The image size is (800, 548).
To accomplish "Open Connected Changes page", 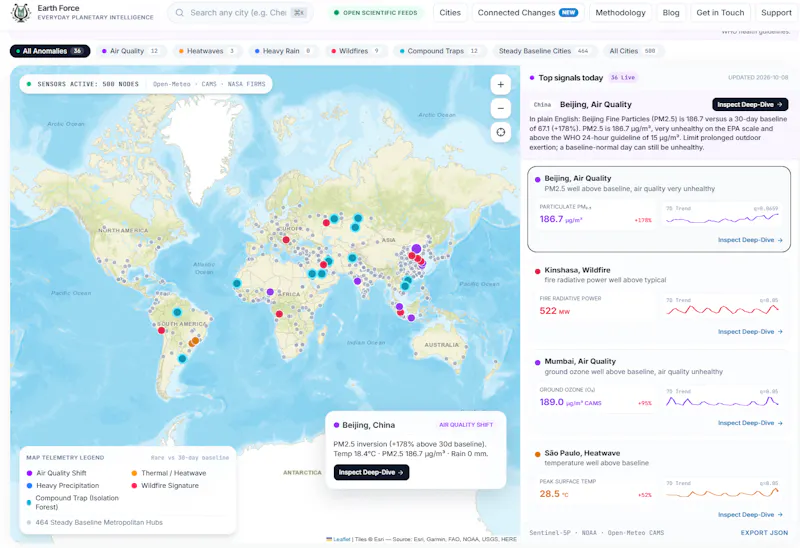I will 528,13.
